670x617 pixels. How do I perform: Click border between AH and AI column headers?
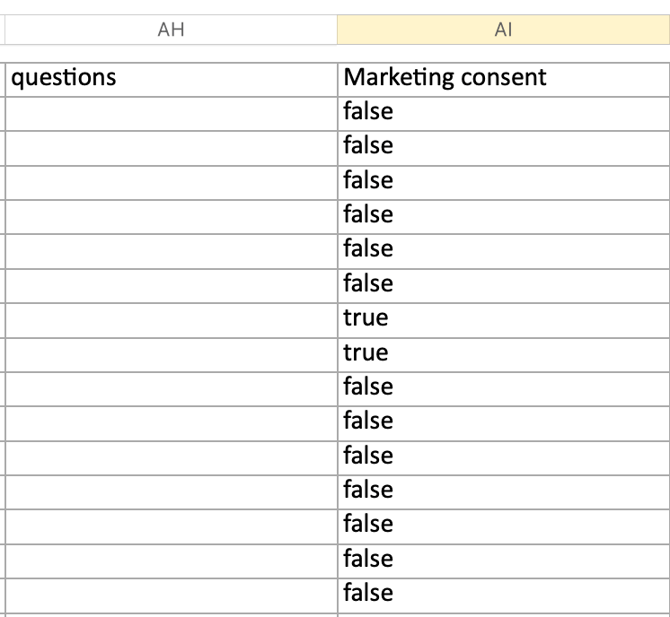[x=337, y=30]
